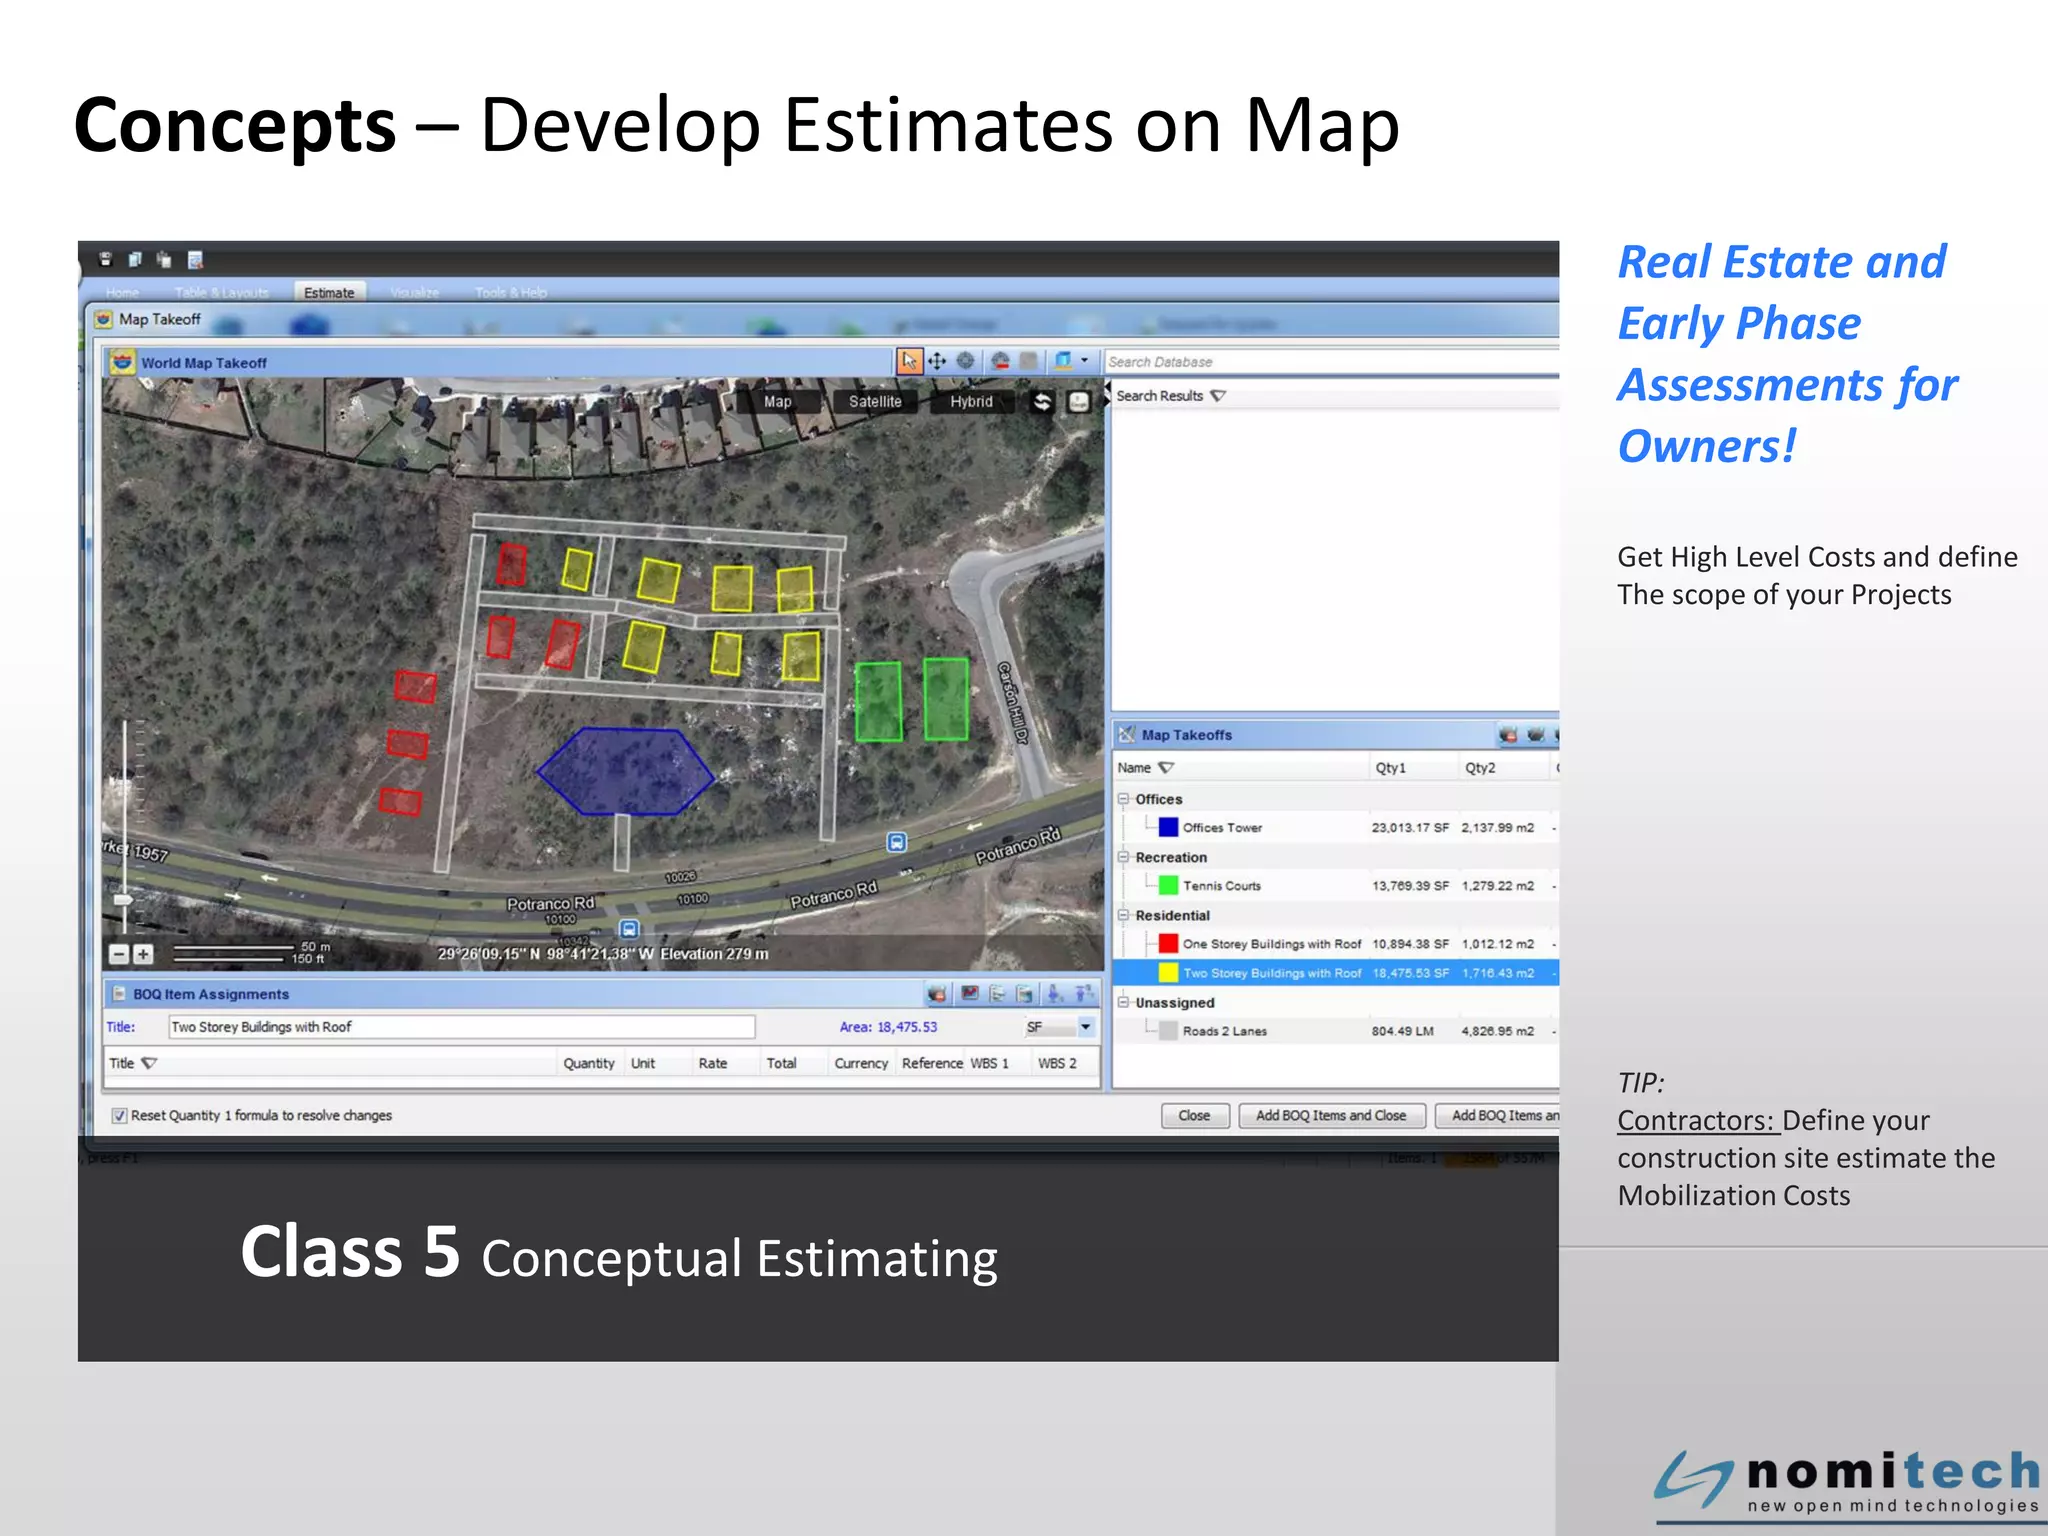Click the paste icon in the quick access bar

click(x=164, y=260)
